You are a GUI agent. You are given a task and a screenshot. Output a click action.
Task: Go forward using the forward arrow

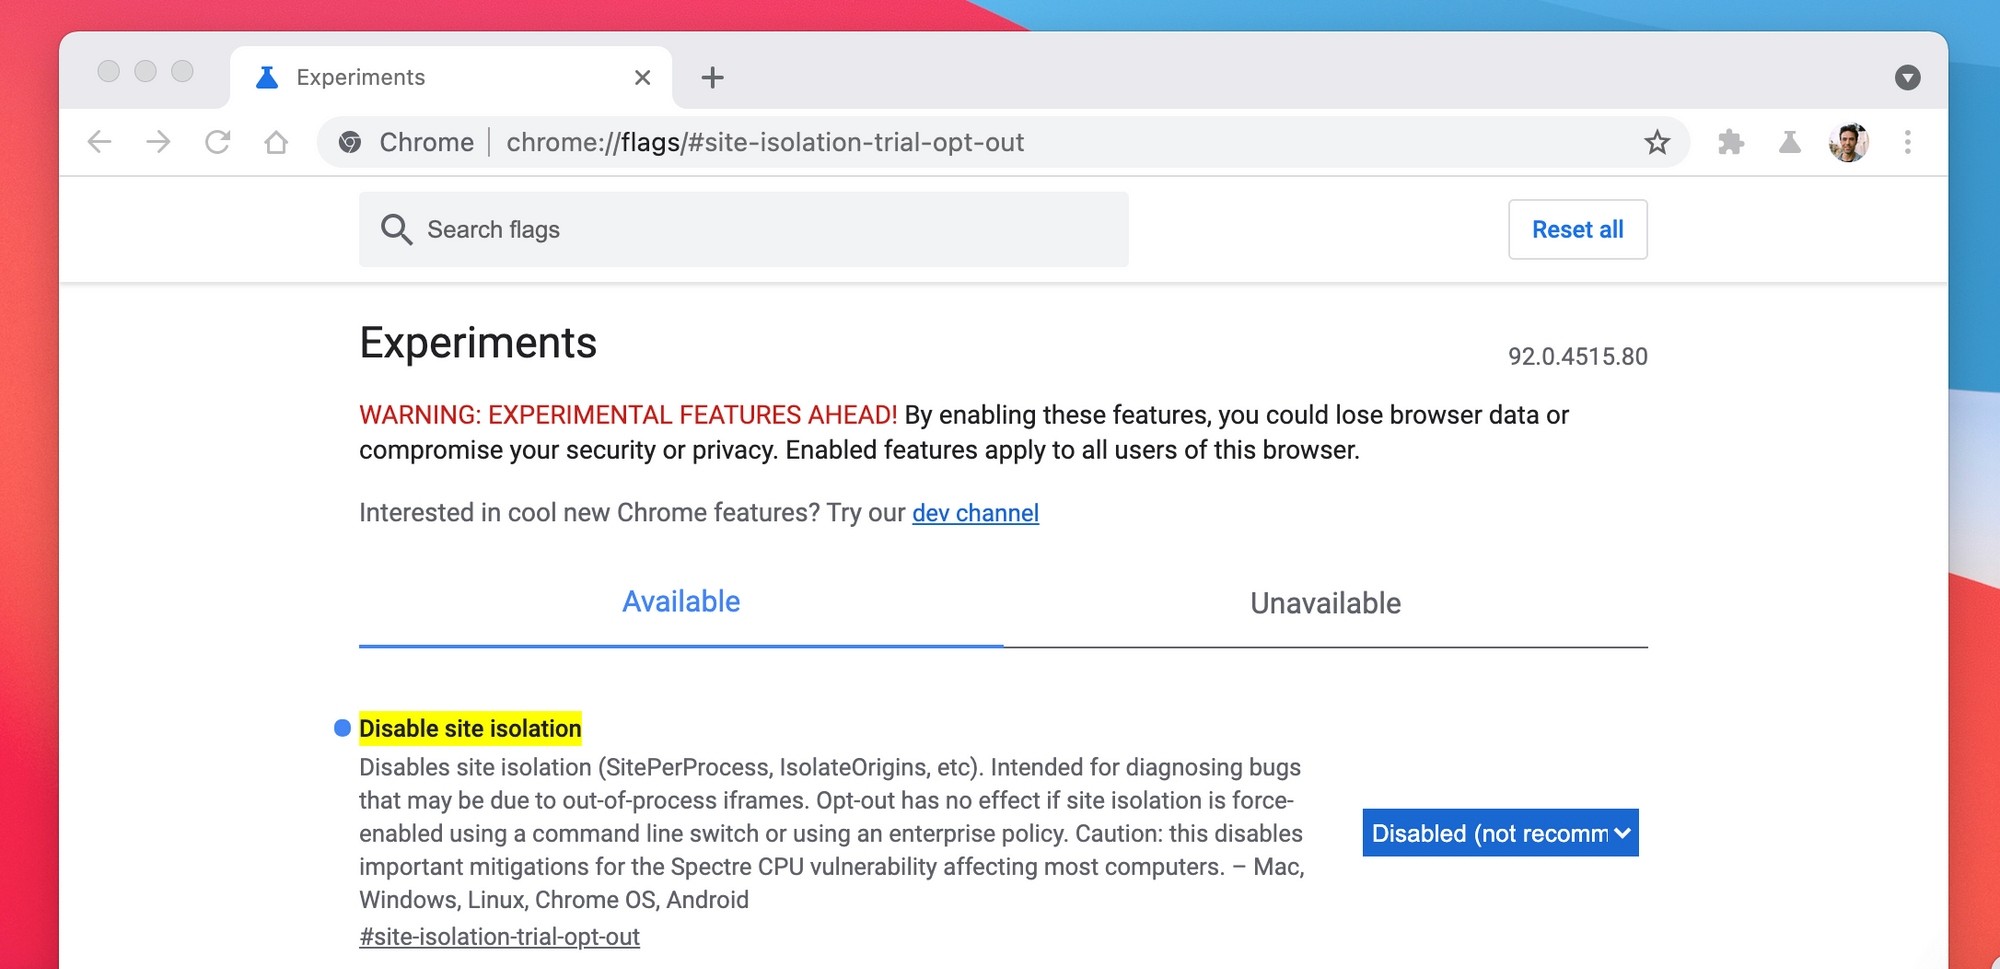point(158,142)
